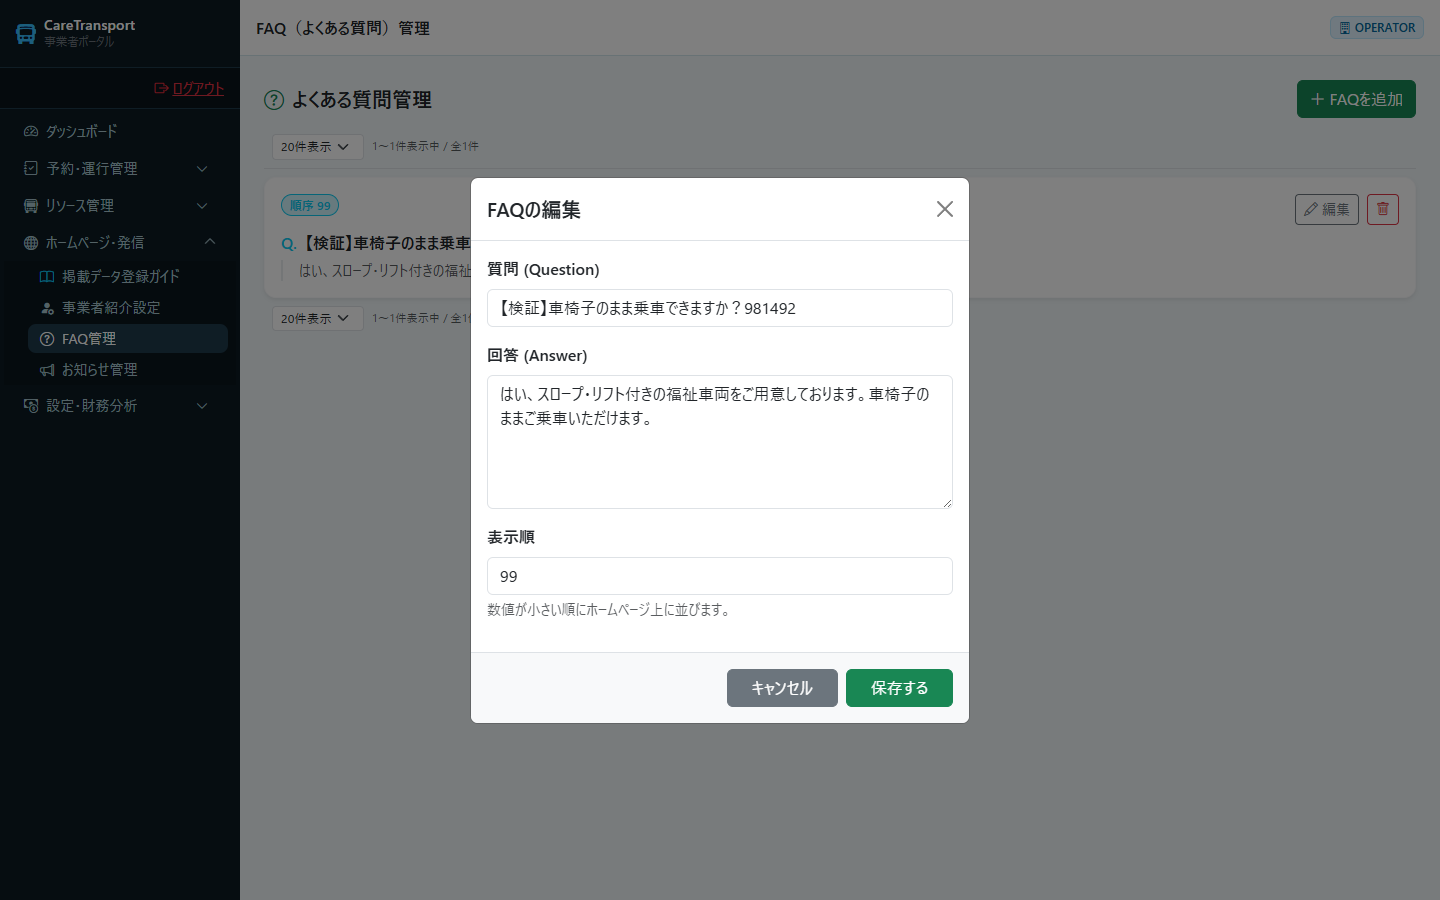Focus the 質問 (Question) input field
The height and width of the screenshot is (900, 1440).
720,308
